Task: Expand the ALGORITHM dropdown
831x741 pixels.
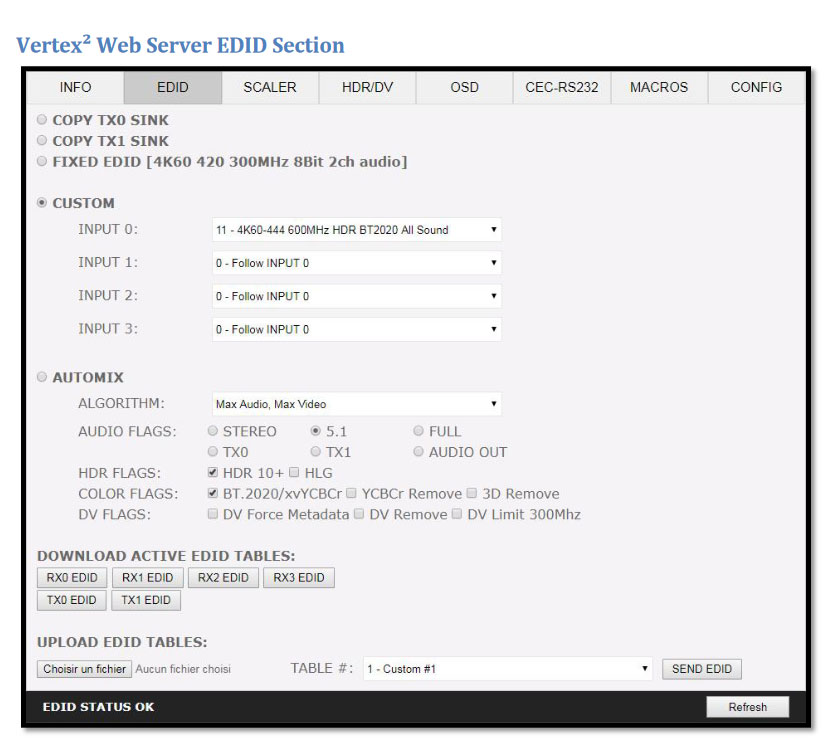Action: point(355,403)
